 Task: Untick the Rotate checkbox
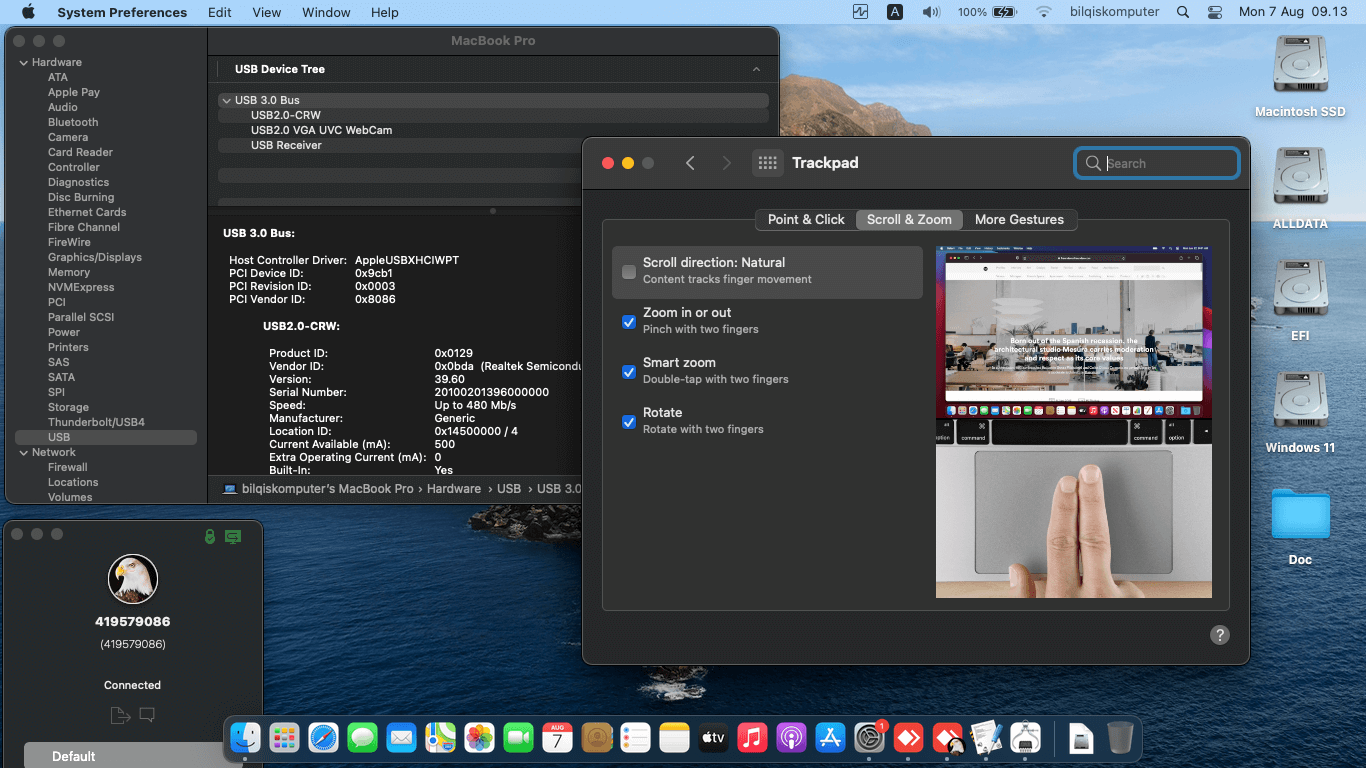[x=629, y=422]
